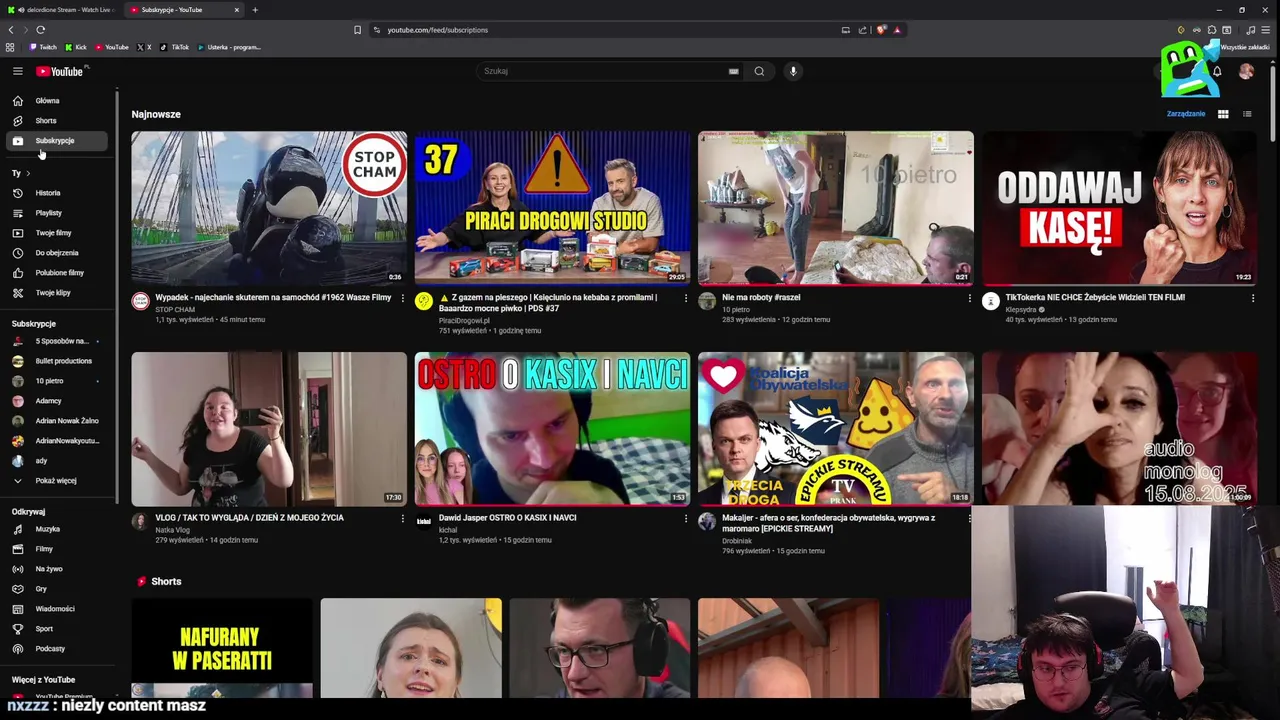The height and width of the screenshot is (720, 1280).
Task: Start voice search with the microphone
Action: tap(793, 71)
